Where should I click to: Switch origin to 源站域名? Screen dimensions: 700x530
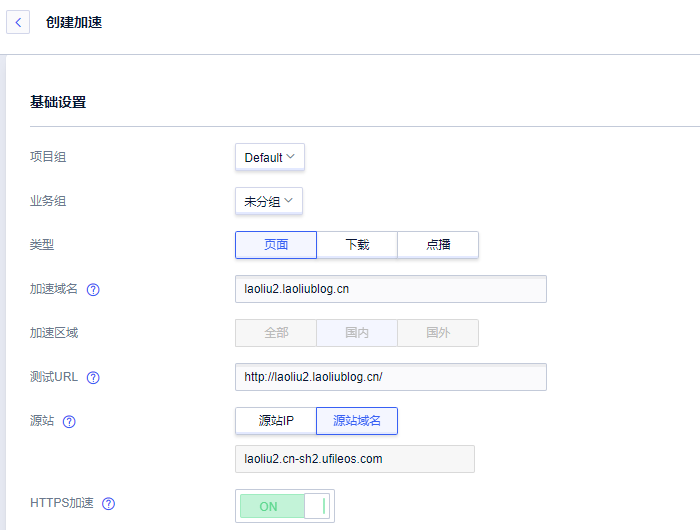(357, 421)
